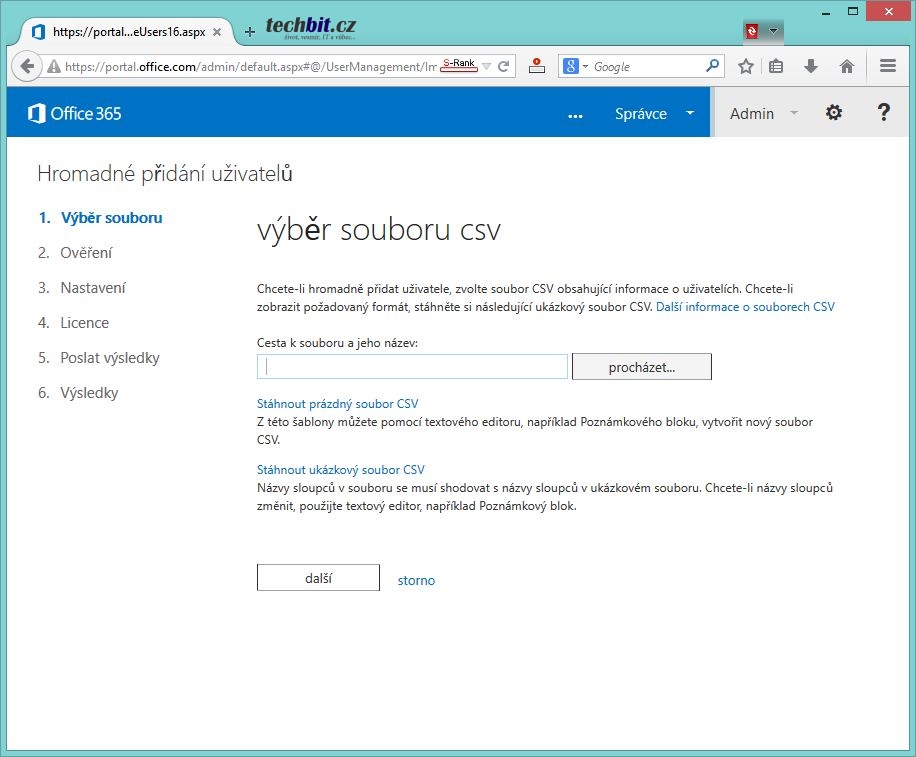Click the procházet... browse button
This screenshot has height=757, width=916.
(x=641, y=367)
